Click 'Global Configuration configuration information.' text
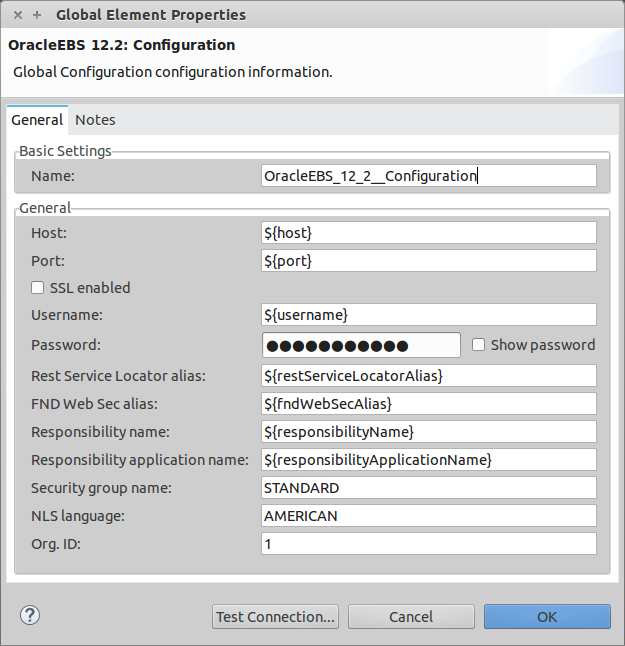 click(x=173, y=72)
